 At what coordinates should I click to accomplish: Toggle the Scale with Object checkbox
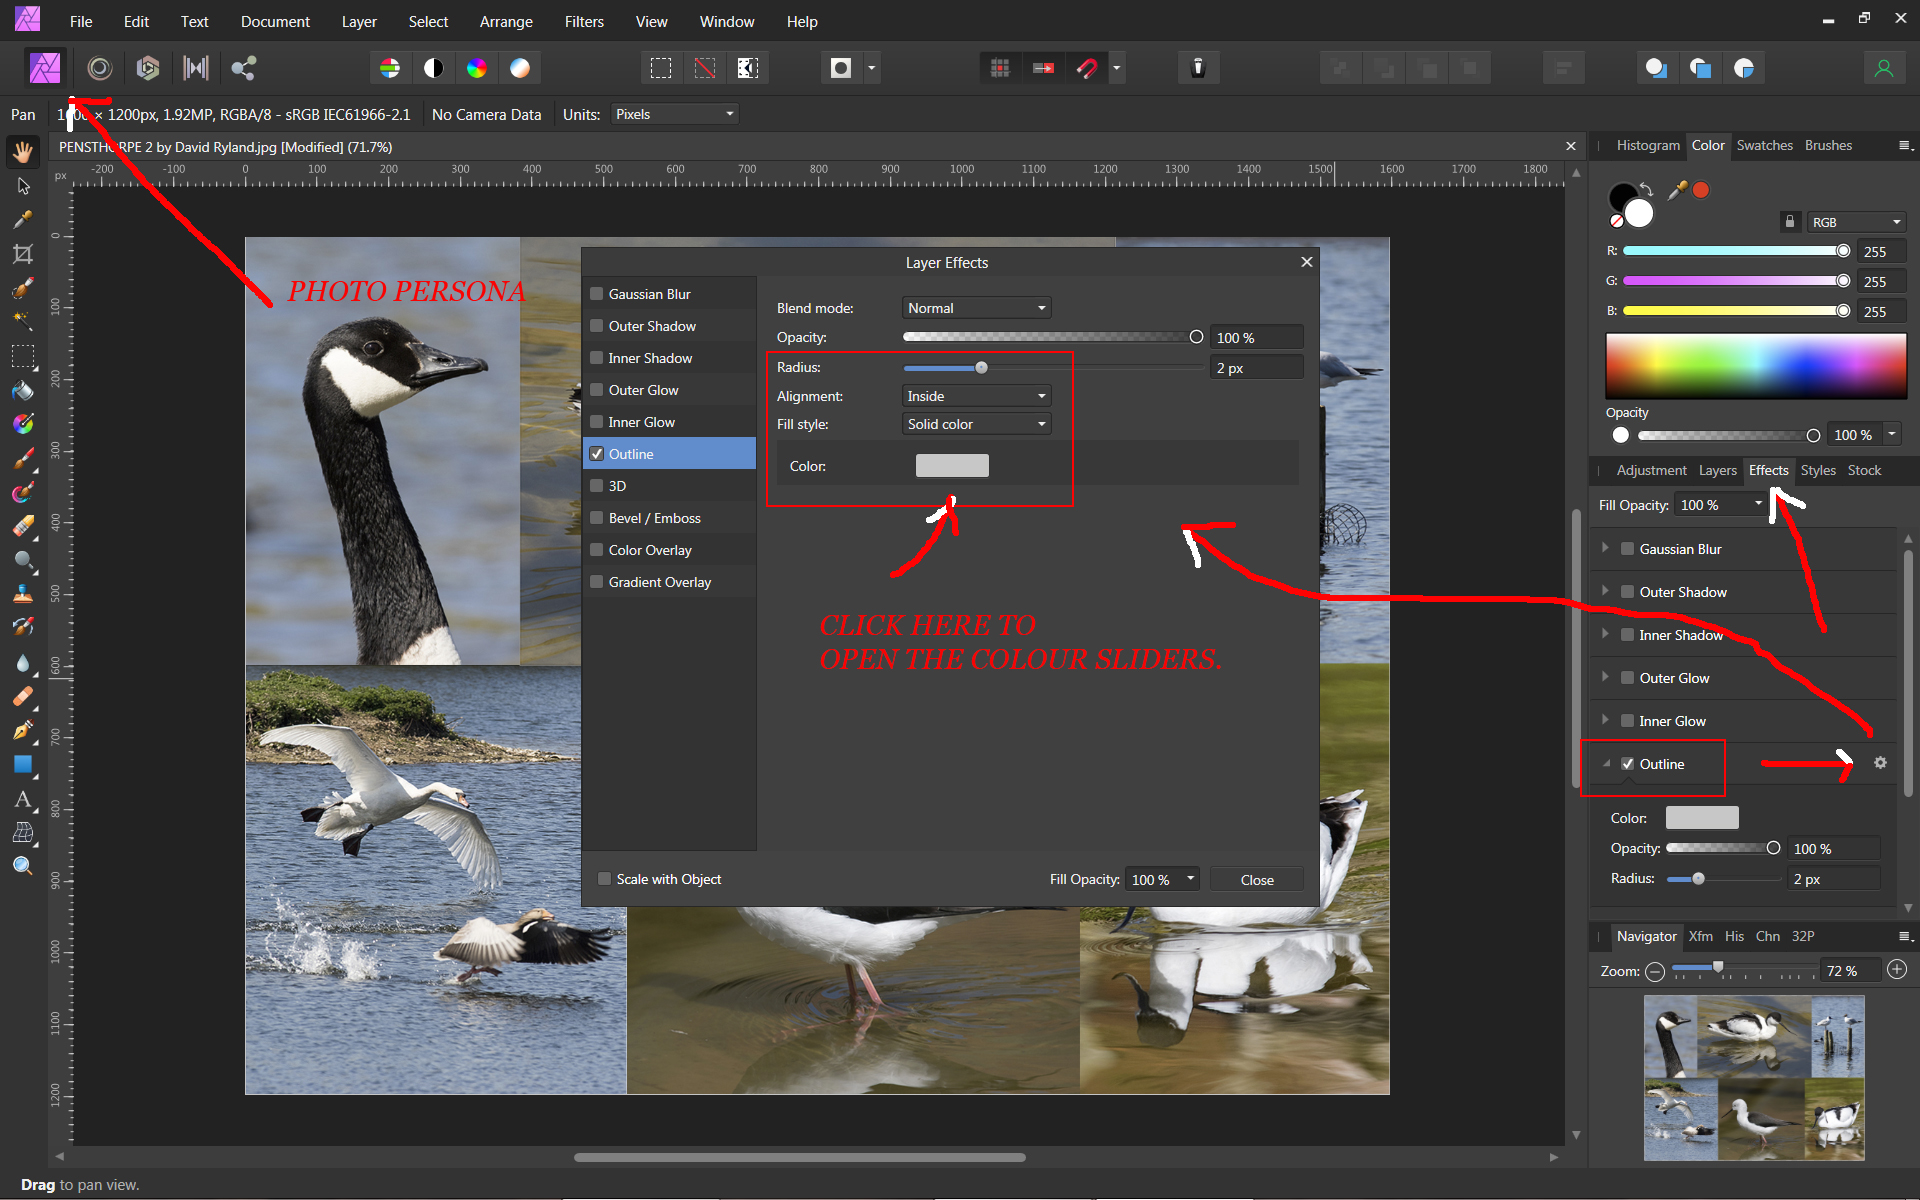[604, 879]
